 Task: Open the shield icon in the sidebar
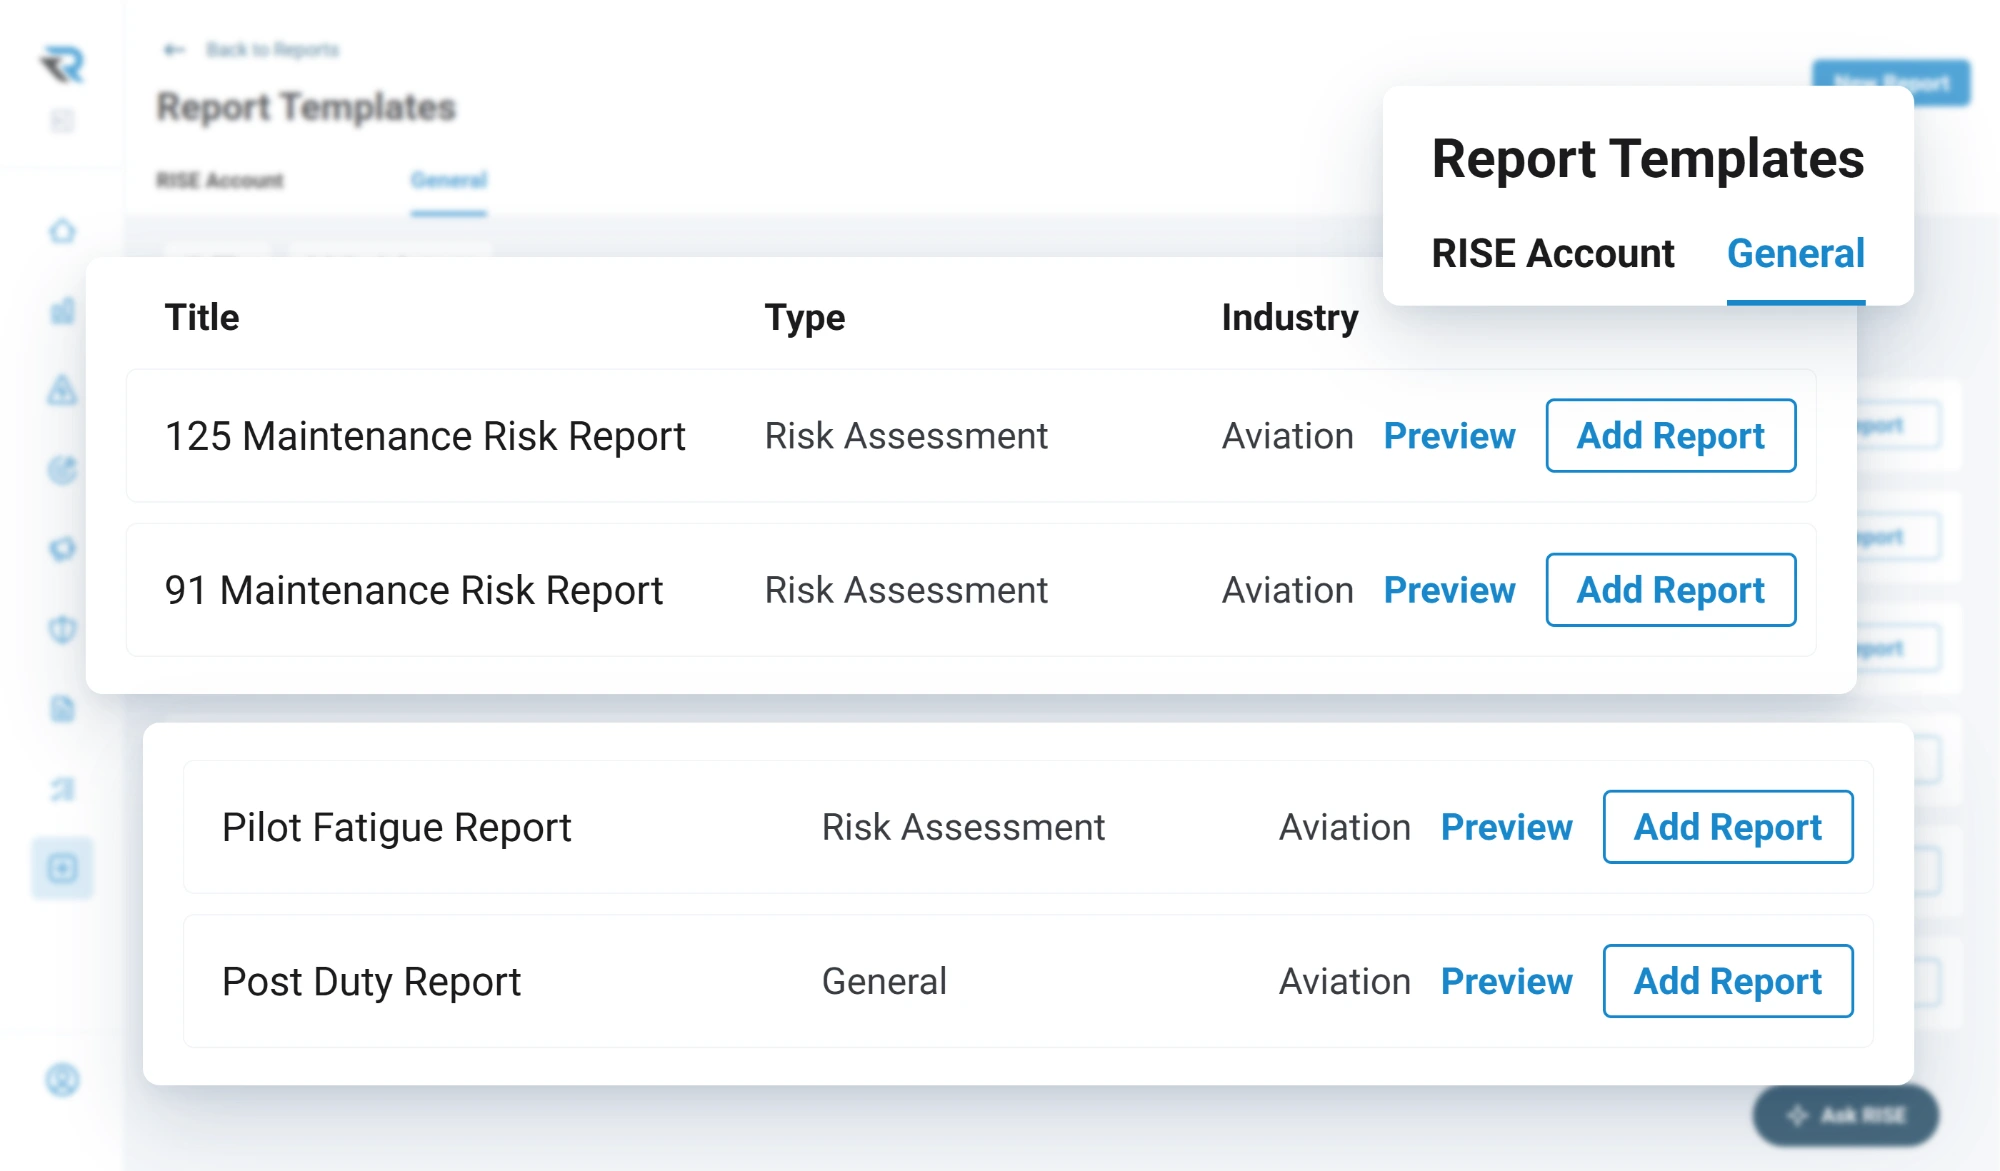click(x=62, y=629)
